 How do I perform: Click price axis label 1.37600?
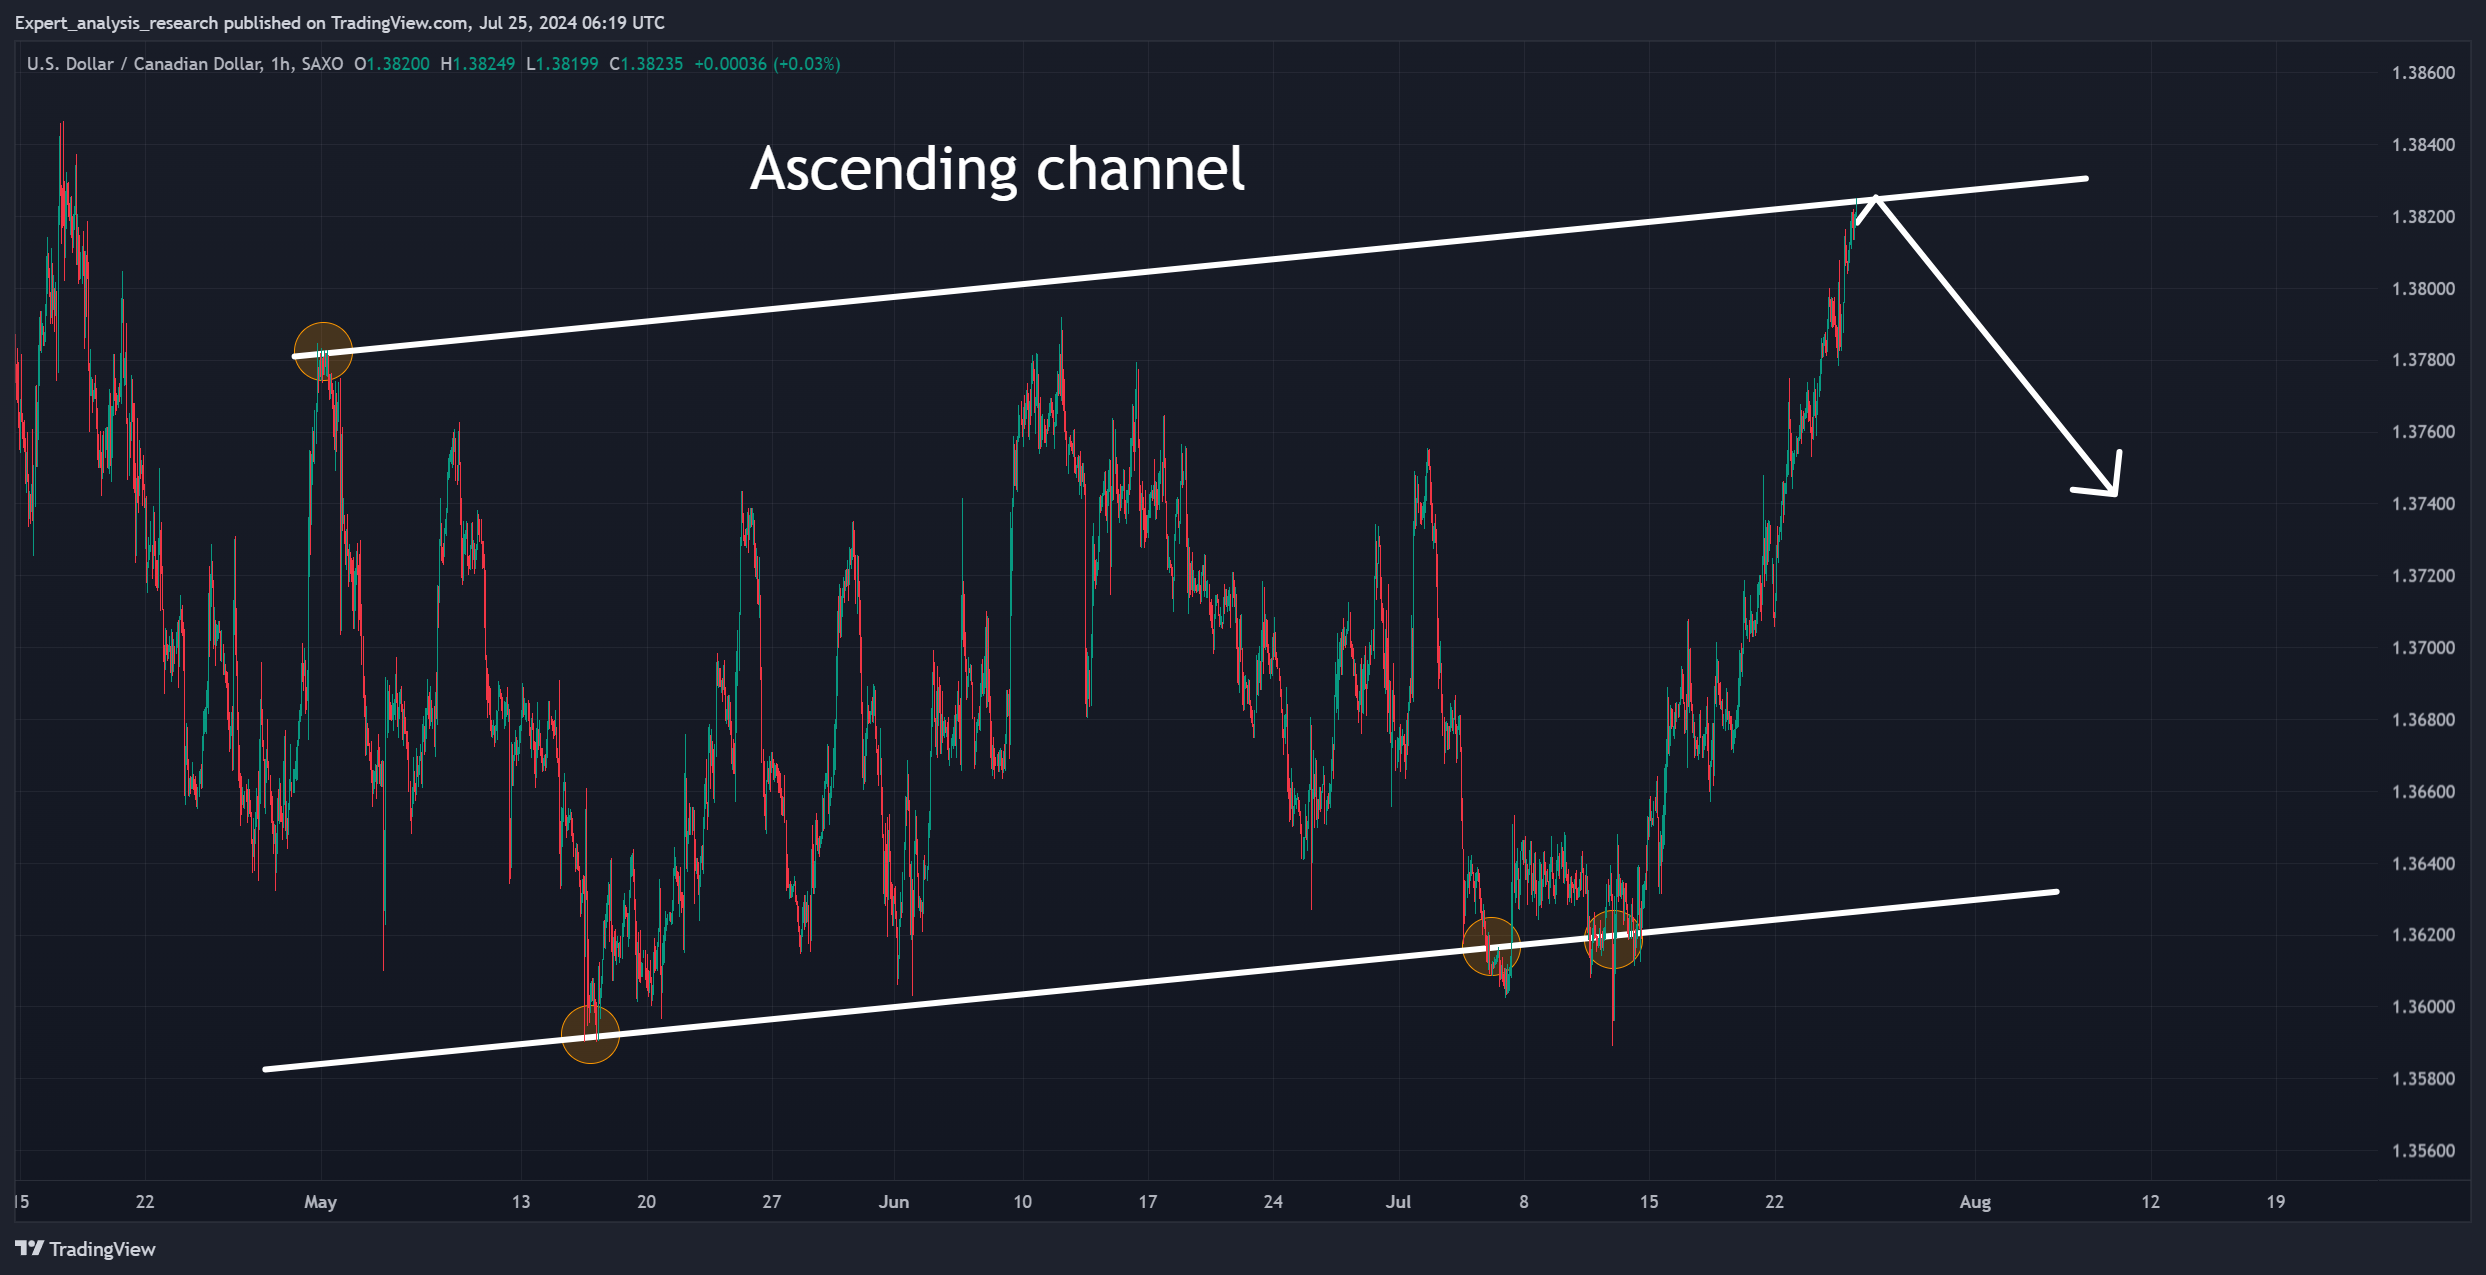tap(2423, 432)
